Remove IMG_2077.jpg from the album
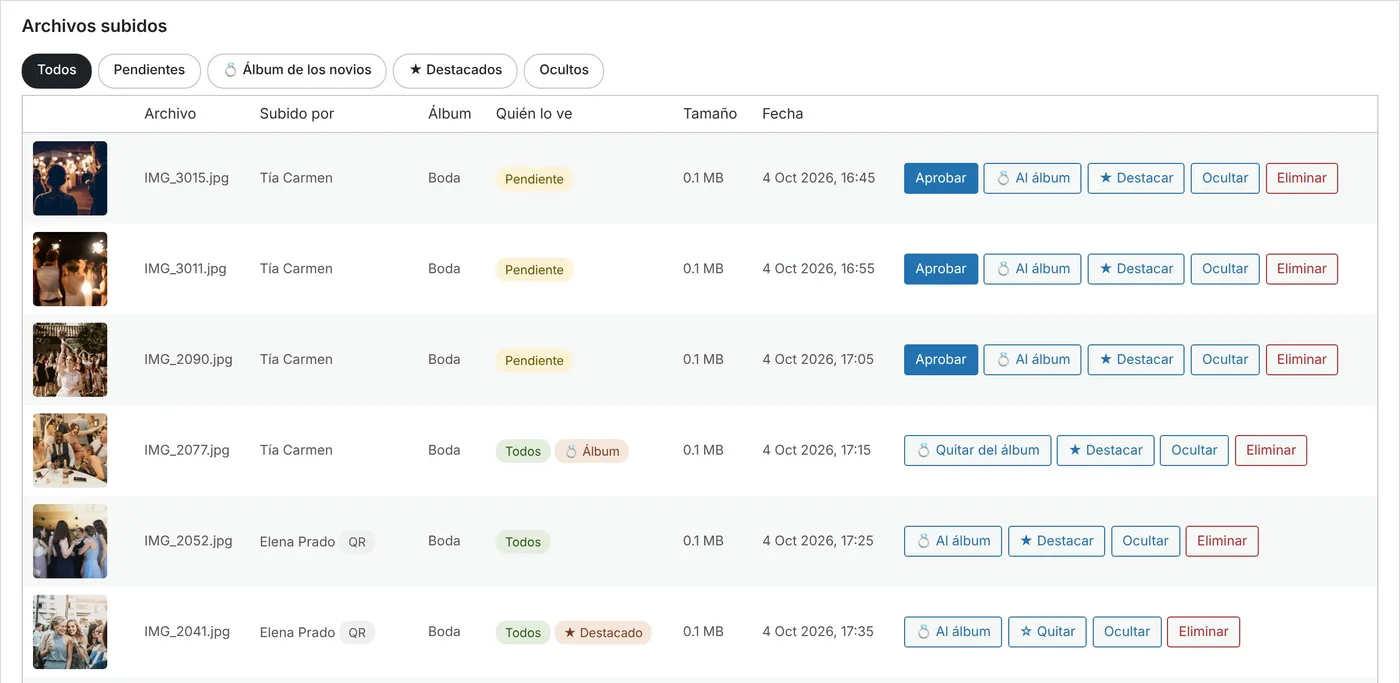 (978, 450)
